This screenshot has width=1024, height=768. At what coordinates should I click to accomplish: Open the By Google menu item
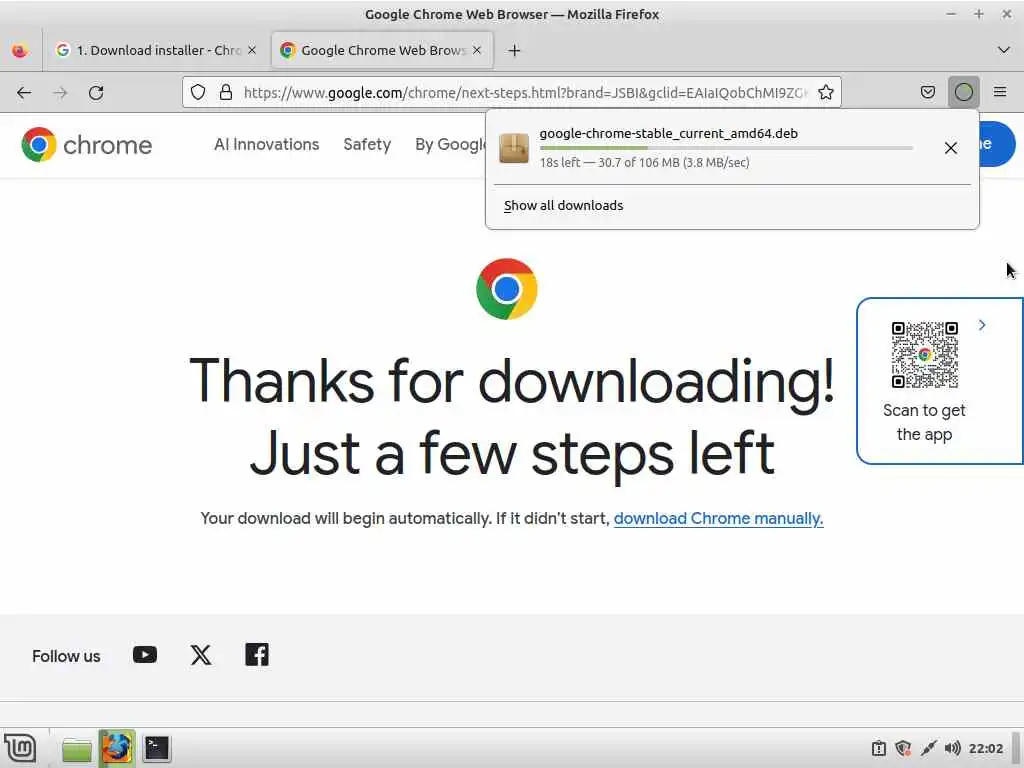point(451,144)
